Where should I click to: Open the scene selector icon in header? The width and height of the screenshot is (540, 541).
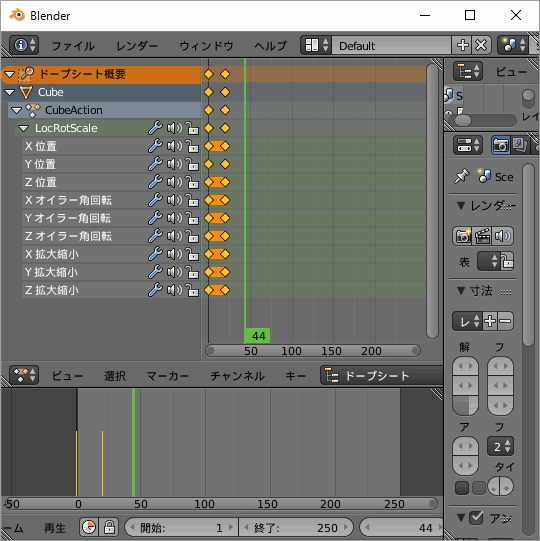coord(513,45)
